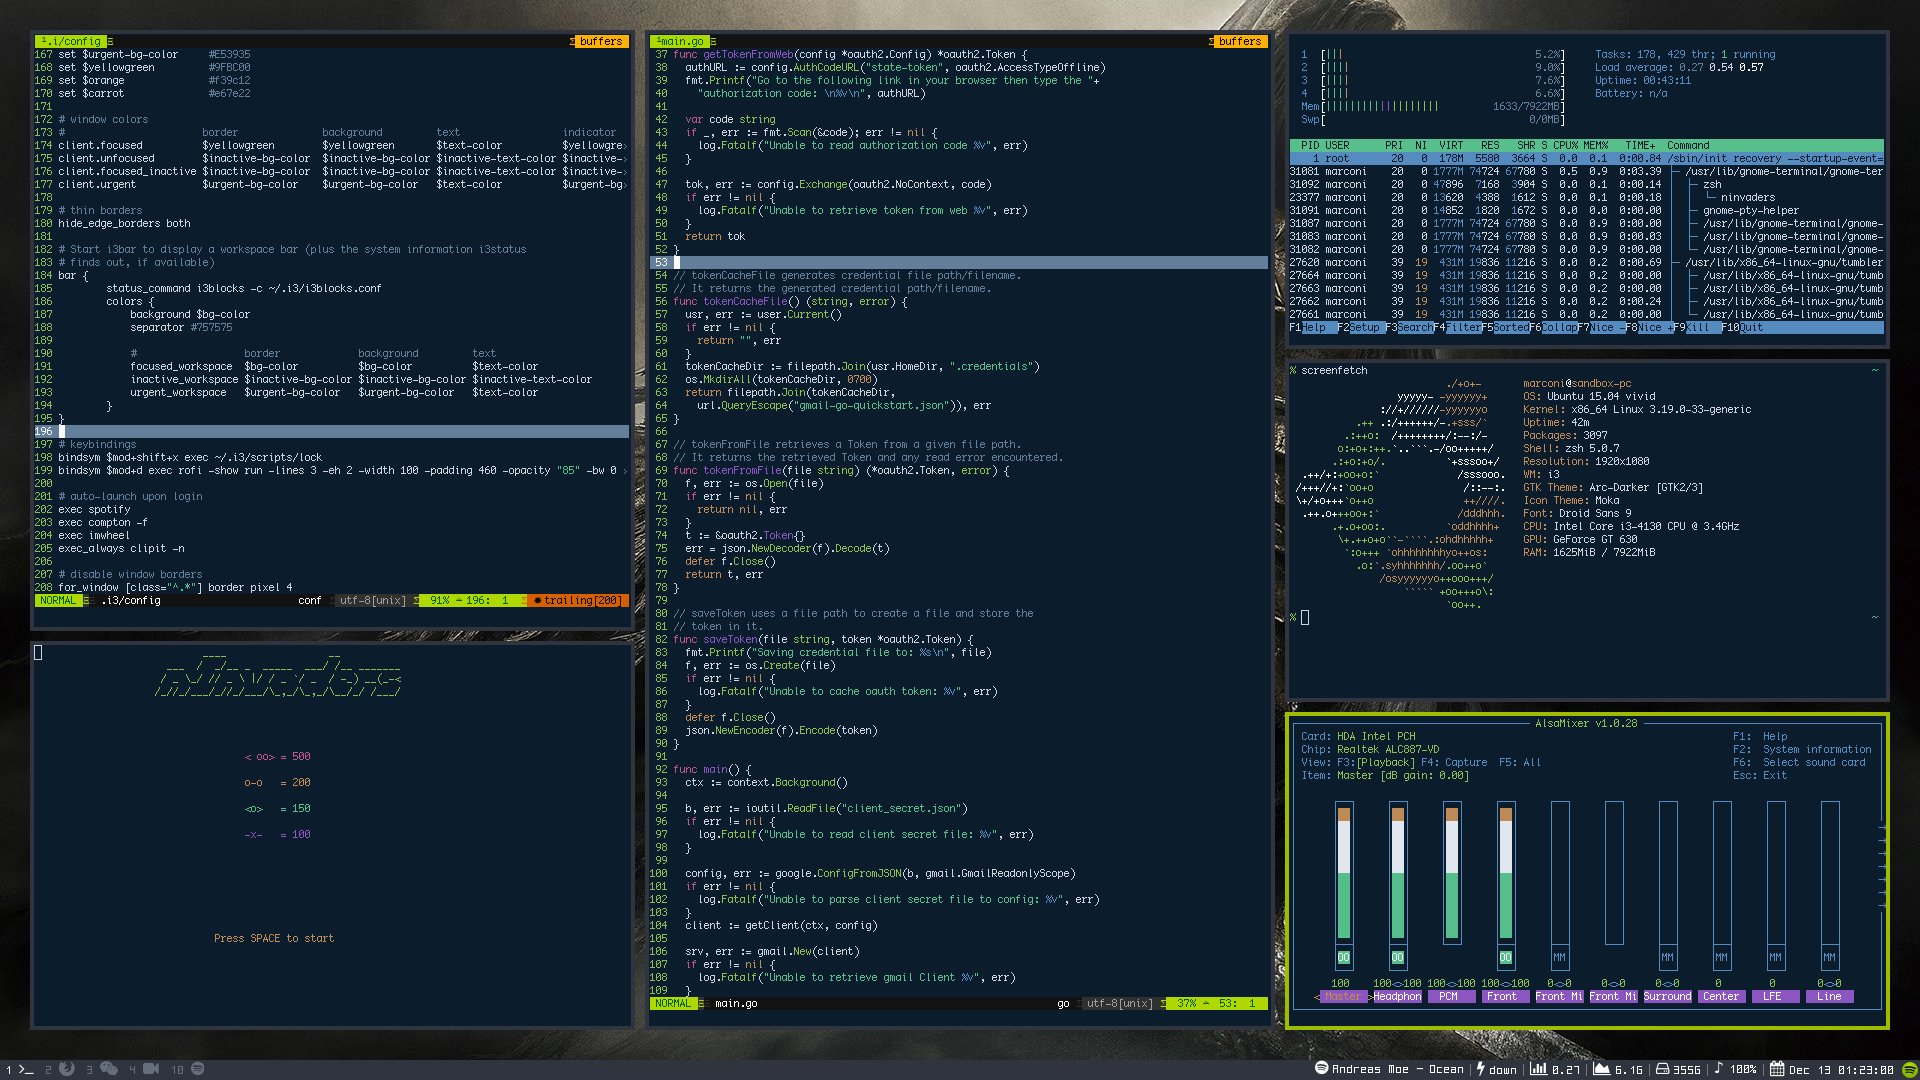1920x1080 pixels.
Task: Switch to workspace 1 terminal icon
Action: click(26, 1069)
